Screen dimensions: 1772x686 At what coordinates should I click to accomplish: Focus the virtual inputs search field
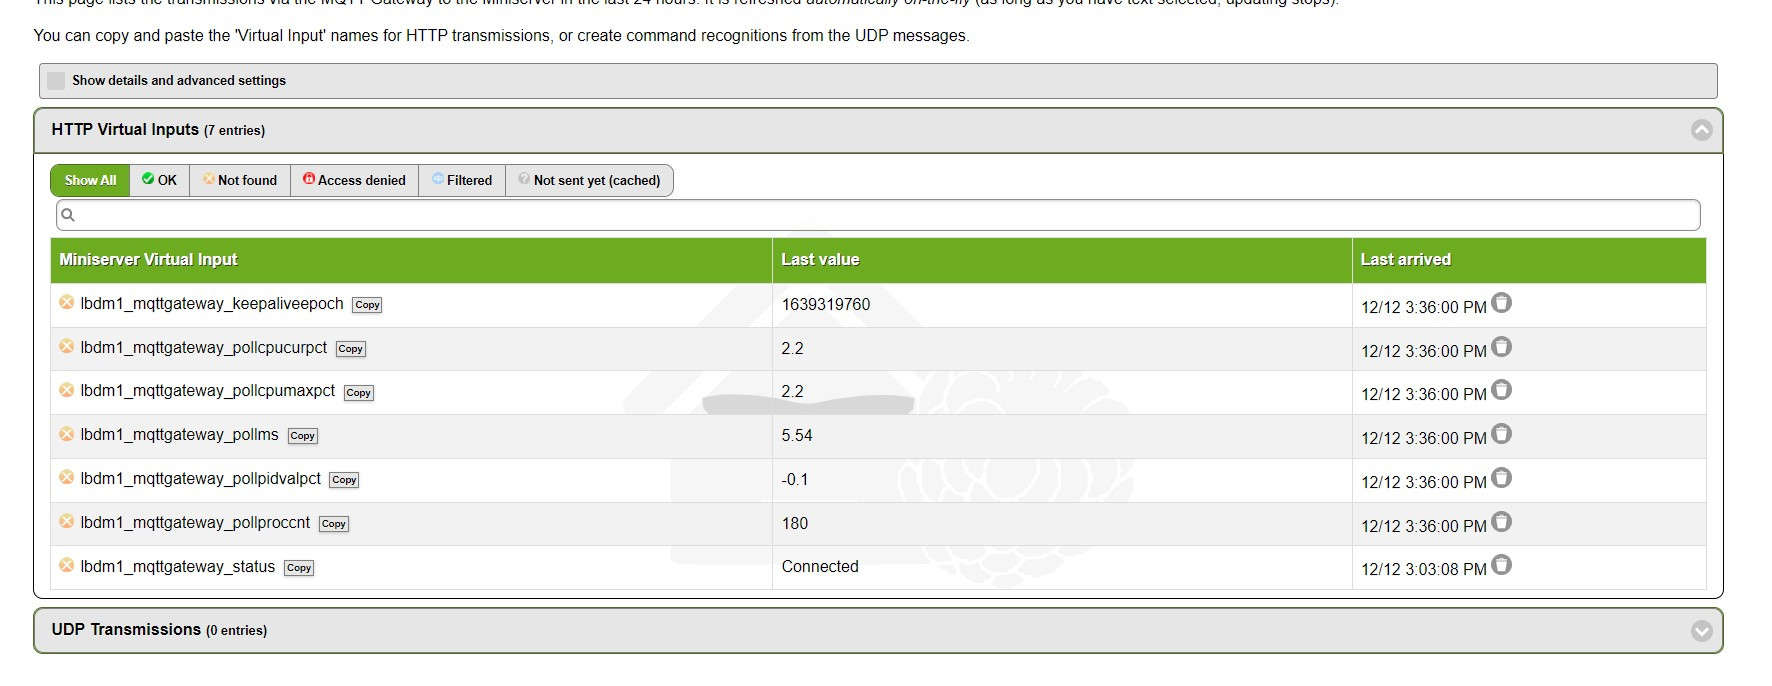pyautogui.click(x=878, y=215)
